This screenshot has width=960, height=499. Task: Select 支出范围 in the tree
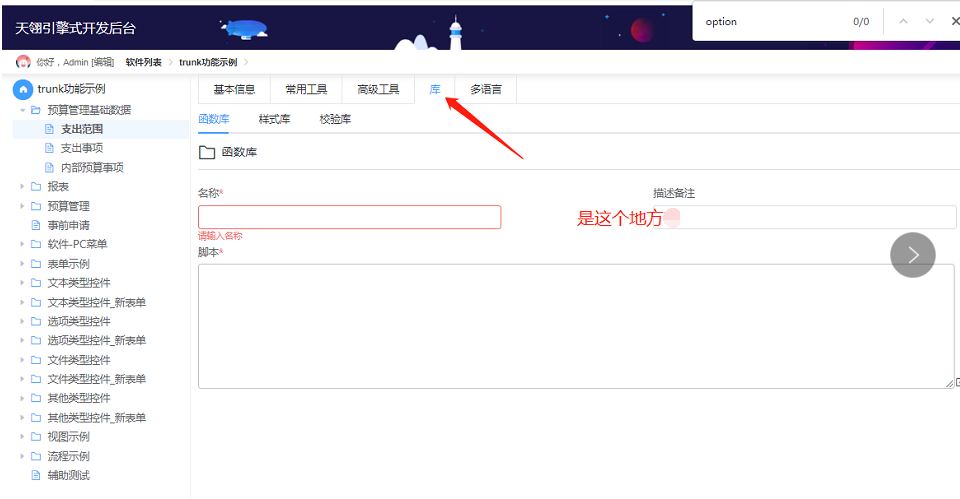coord(81,129)
